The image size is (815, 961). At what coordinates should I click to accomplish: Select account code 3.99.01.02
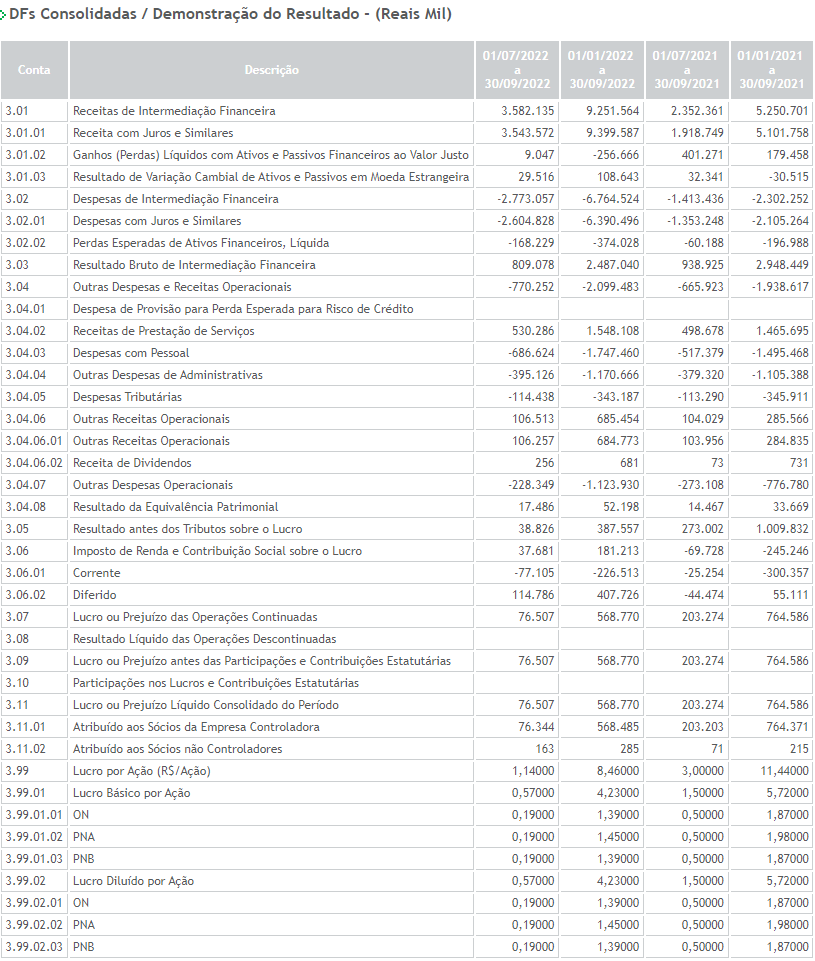pyautogui.click(x=34, y=838)
